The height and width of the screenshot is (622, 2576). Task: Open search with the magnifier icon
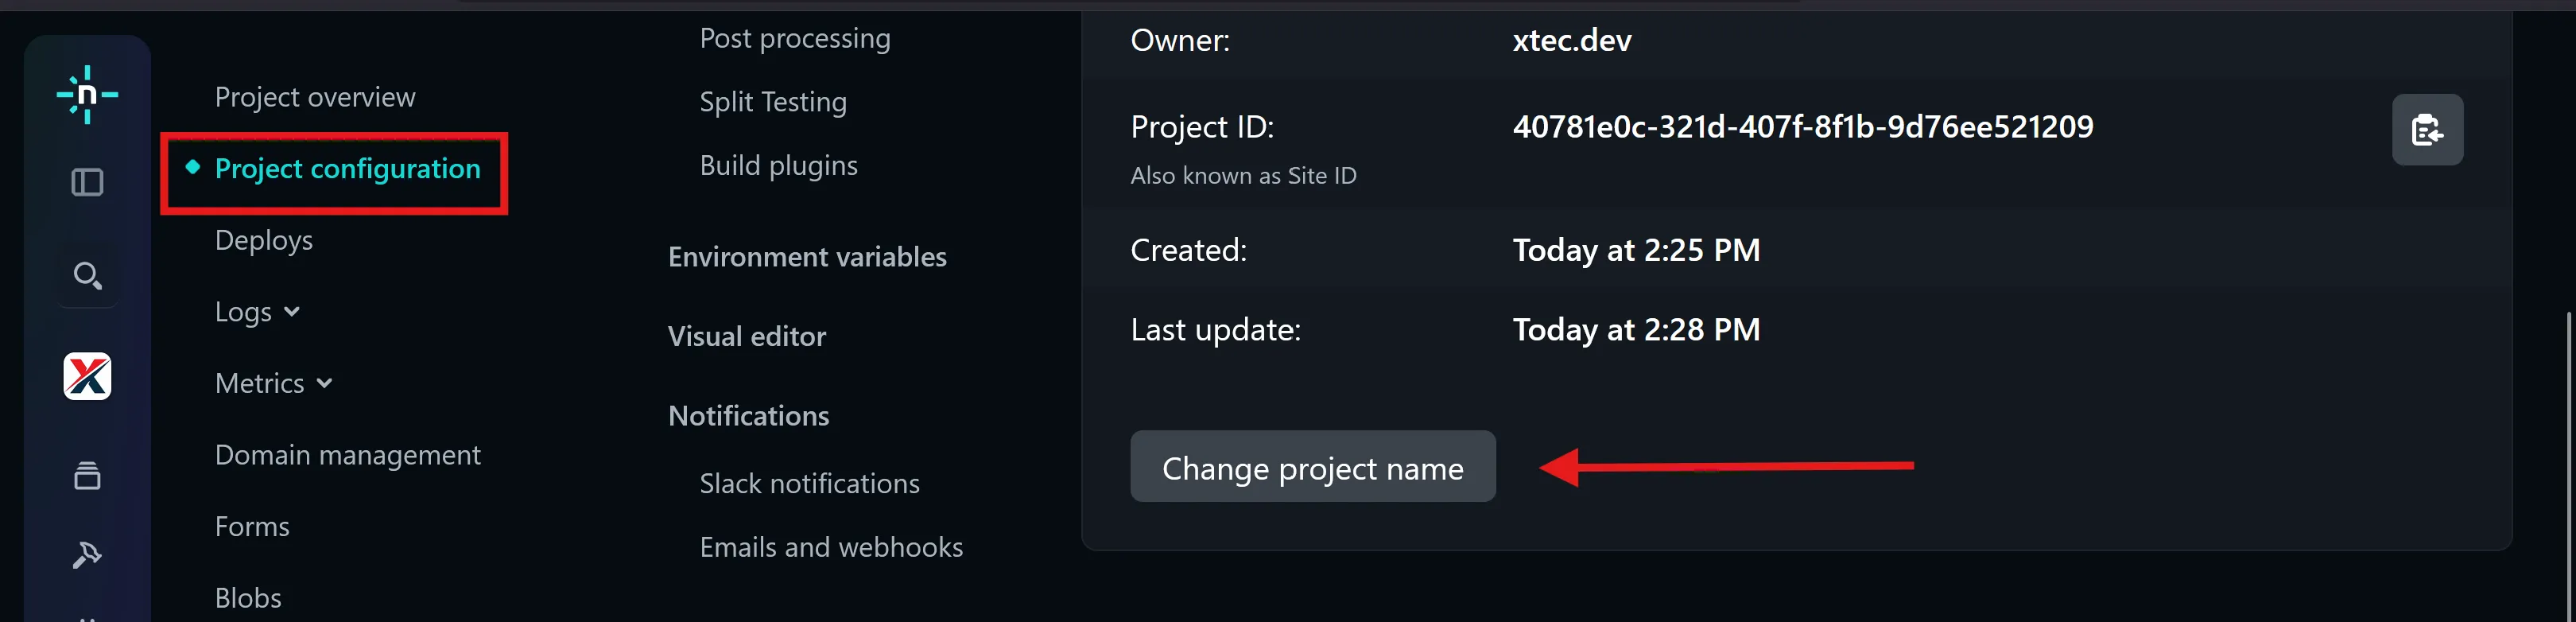tap(87, 275)
